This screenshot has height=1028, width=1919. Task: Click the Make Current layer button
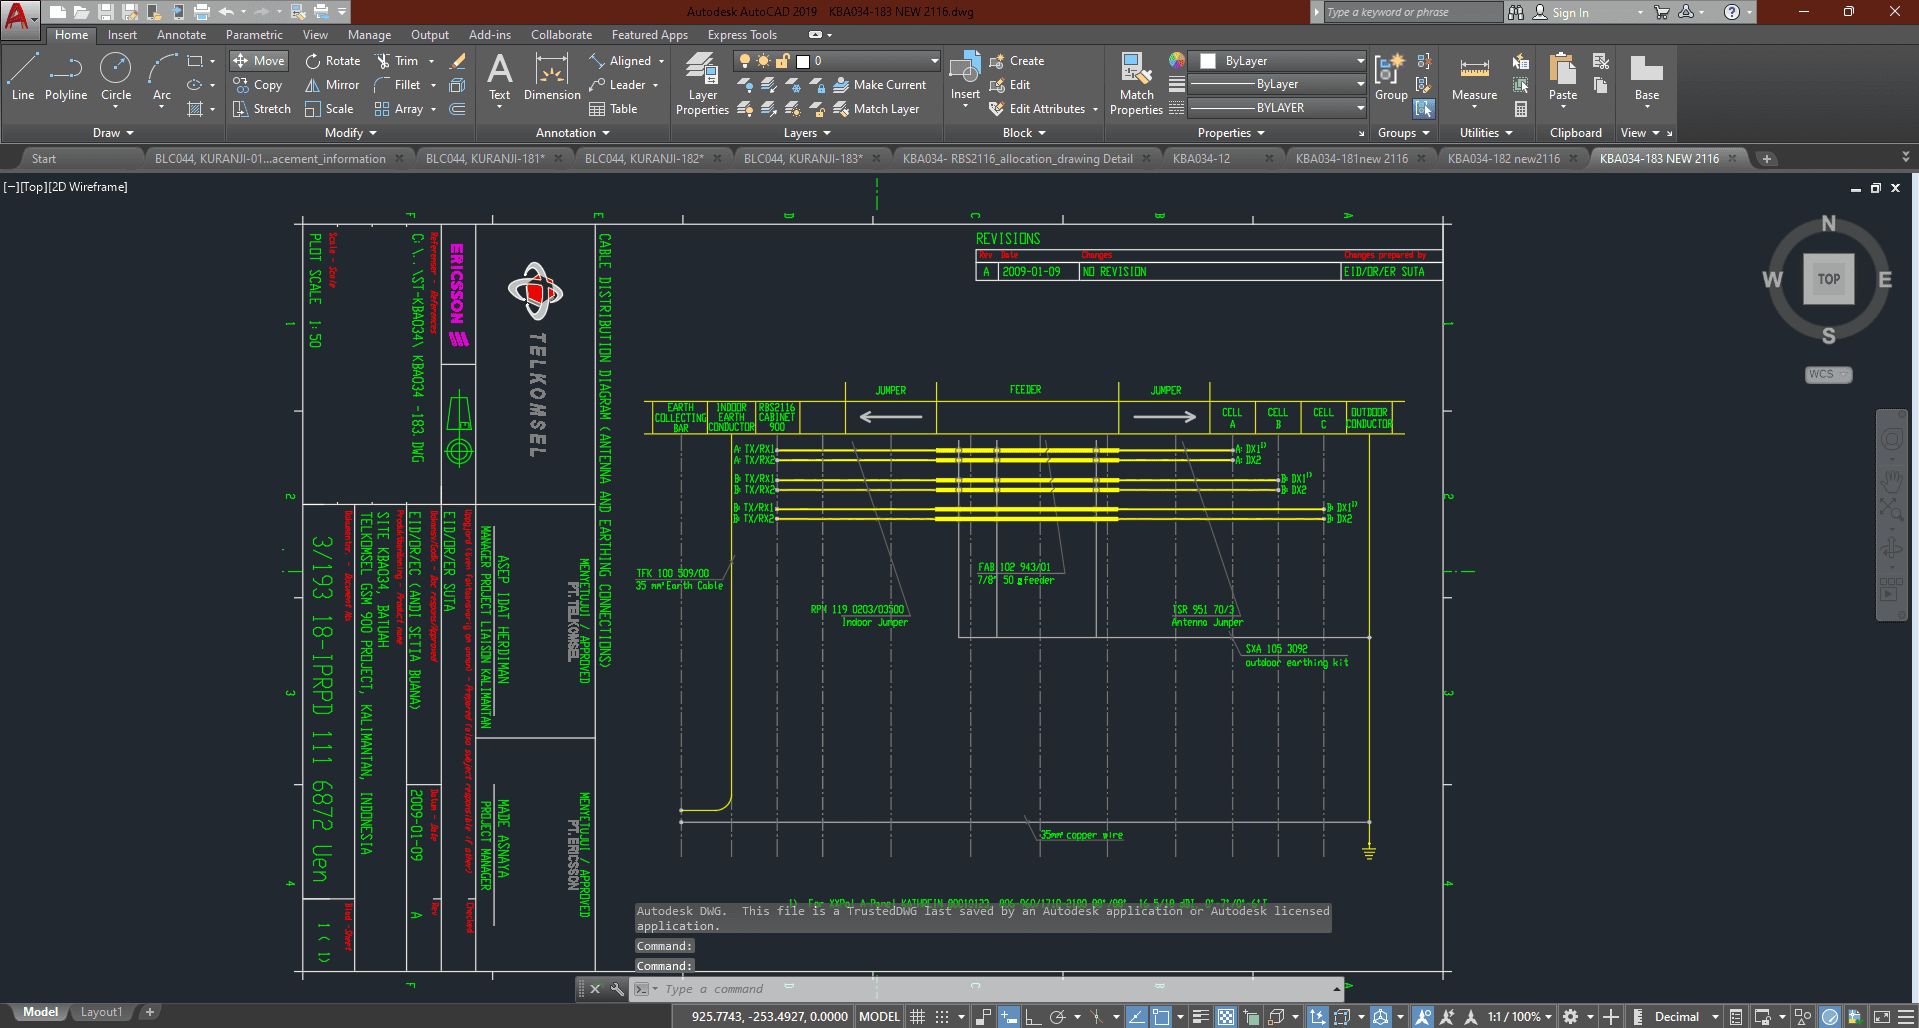coord(880,85)
